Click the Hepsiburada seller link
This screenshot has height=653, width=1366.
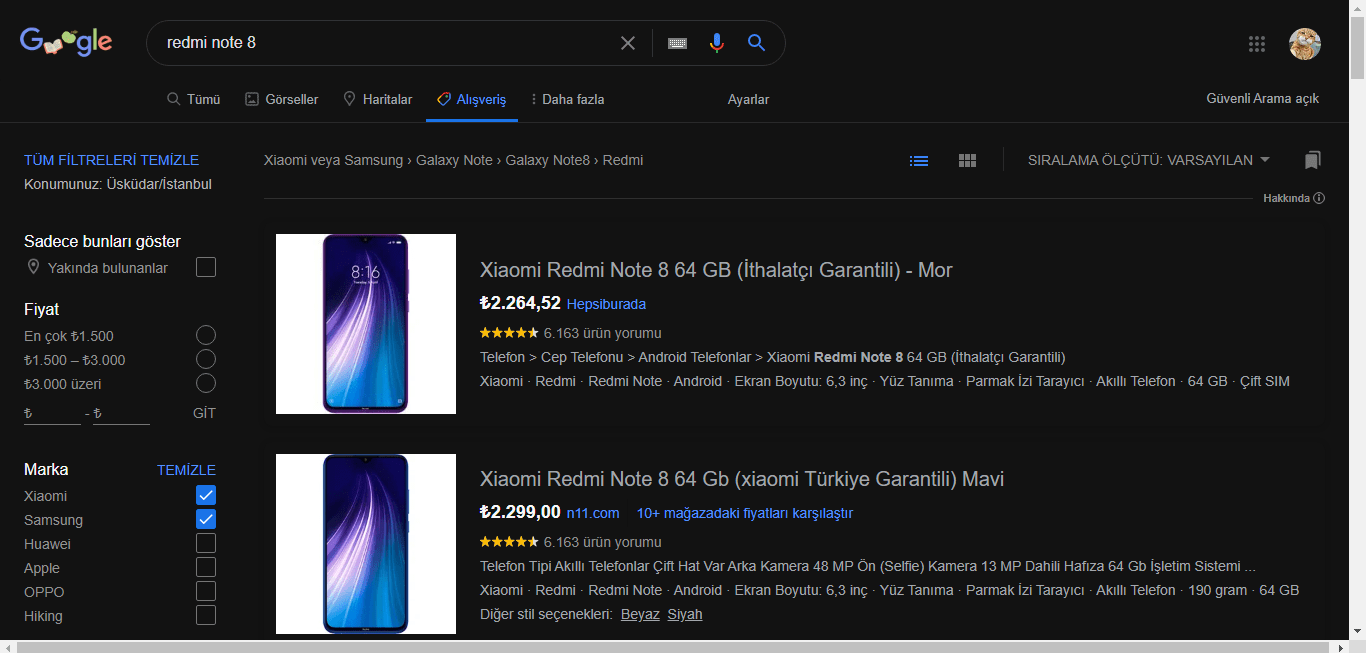[606, 304]
